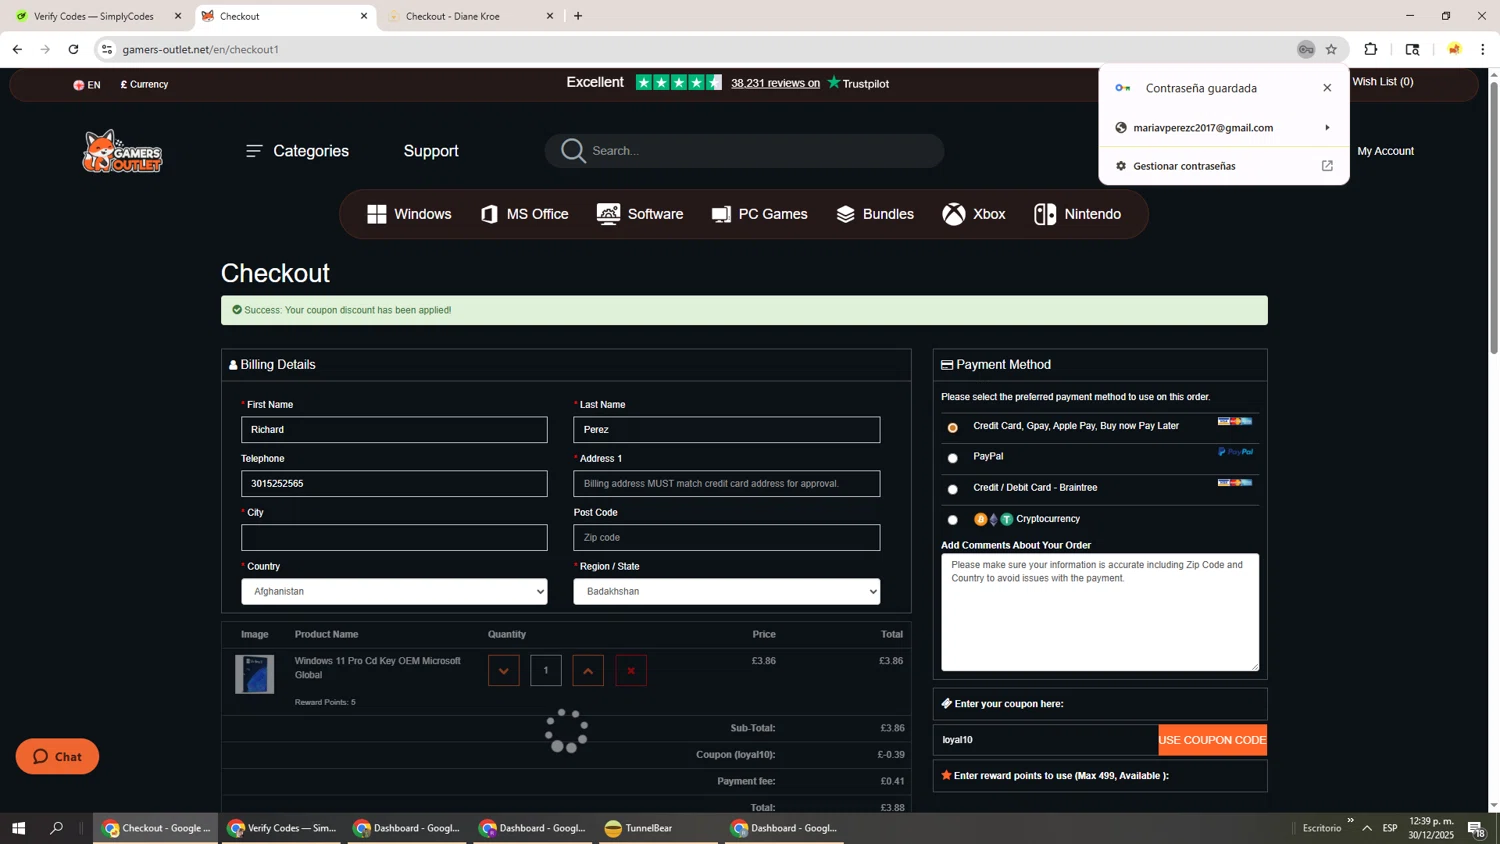Open the Chat widget
This screenshot has height=844, width=1500.
(57, 757)
